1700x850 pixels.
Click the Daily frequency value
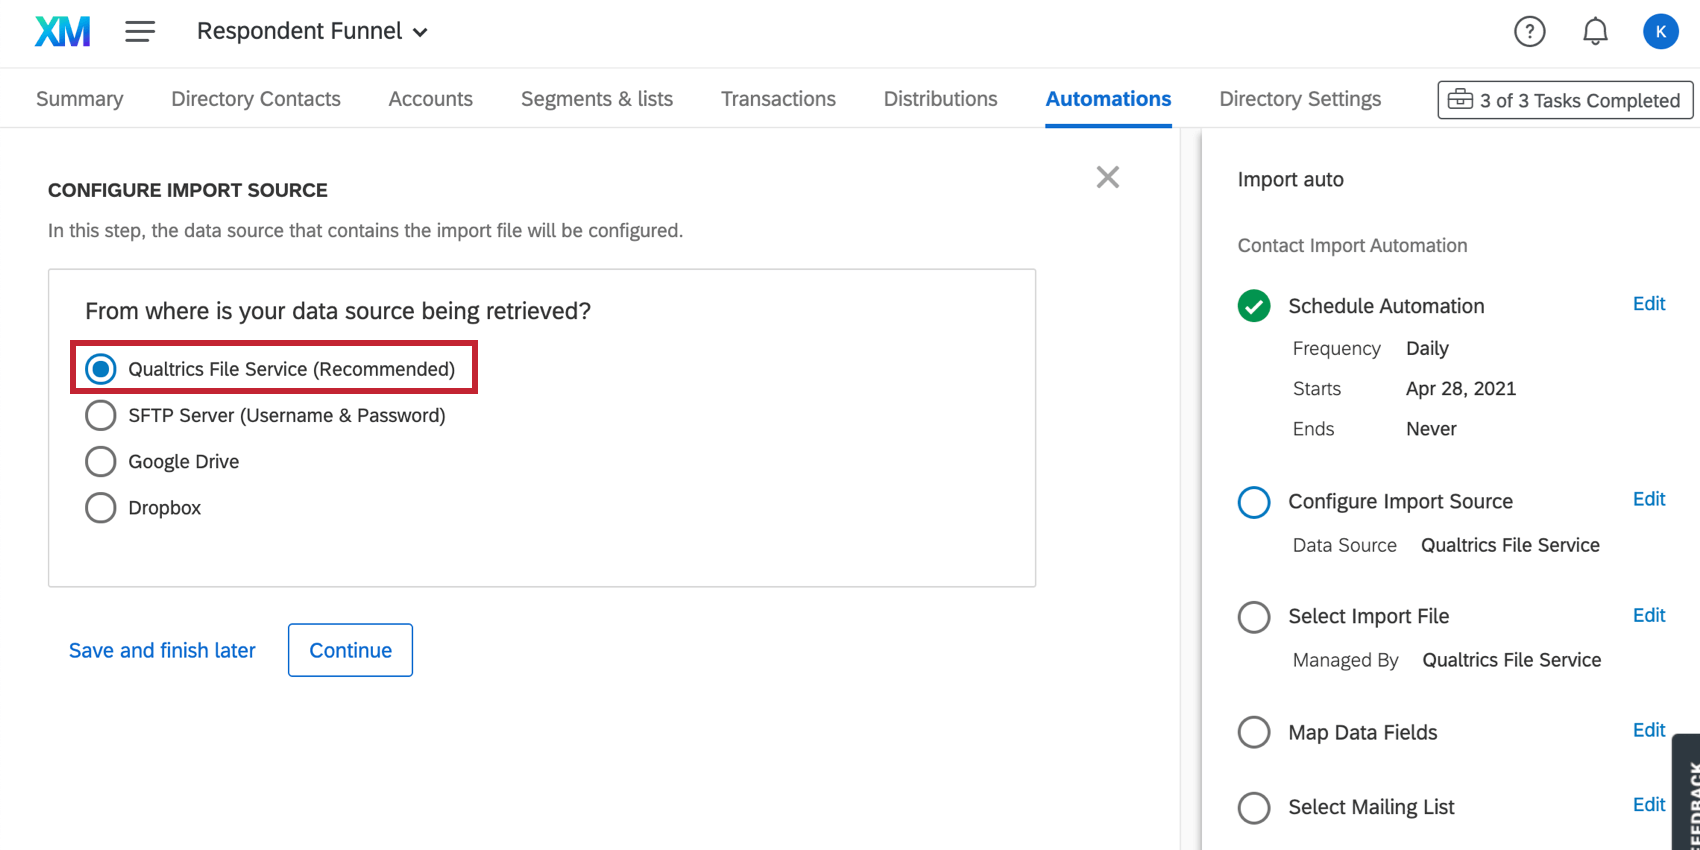[1427, 348]
